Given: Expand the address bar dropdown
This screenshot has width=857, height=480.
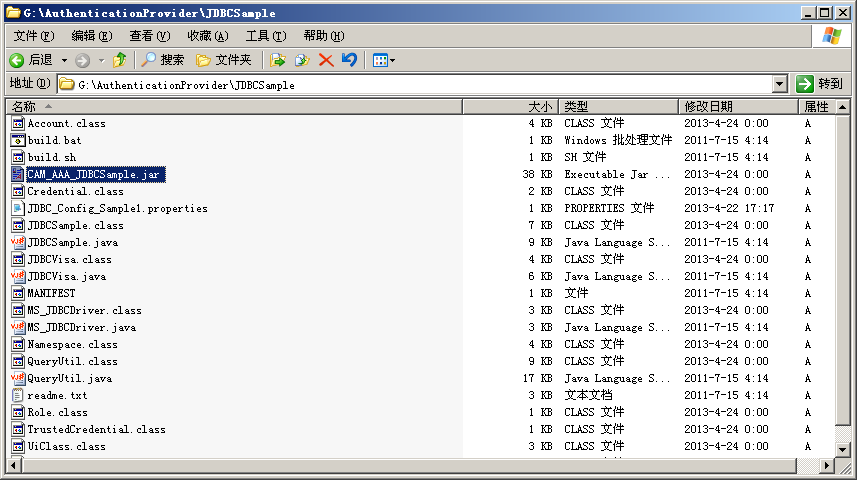Looking at the screenshot, I should [x=780, y=84].
